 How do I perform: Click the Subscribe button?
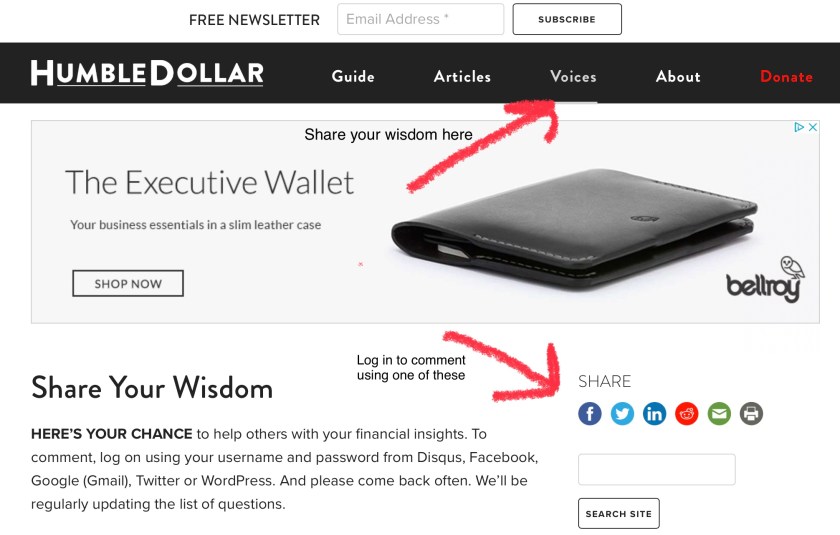(567, 19)
